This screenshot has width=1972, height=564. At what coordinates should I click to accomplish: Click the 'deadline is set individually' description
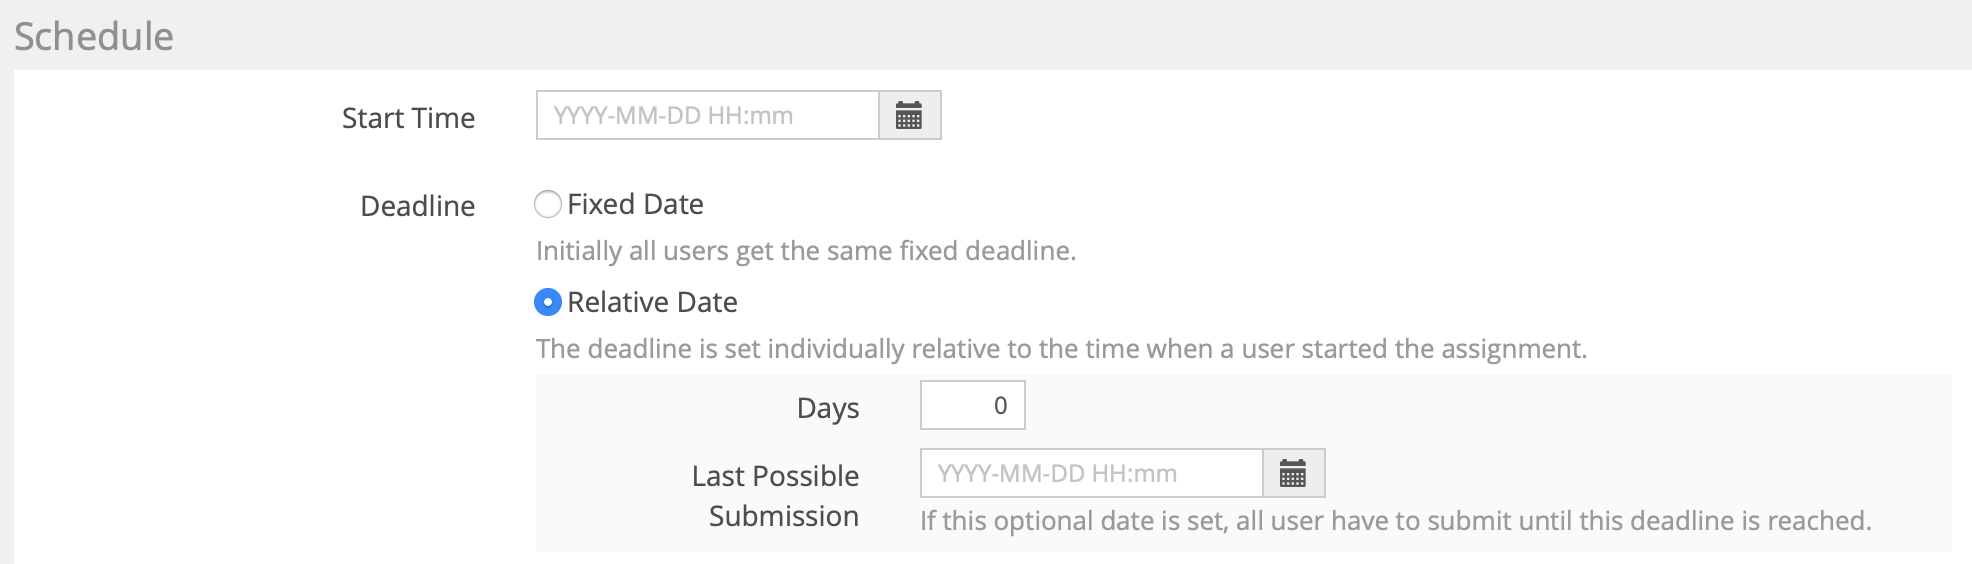pyautogui.click(x=1060, y=349)
